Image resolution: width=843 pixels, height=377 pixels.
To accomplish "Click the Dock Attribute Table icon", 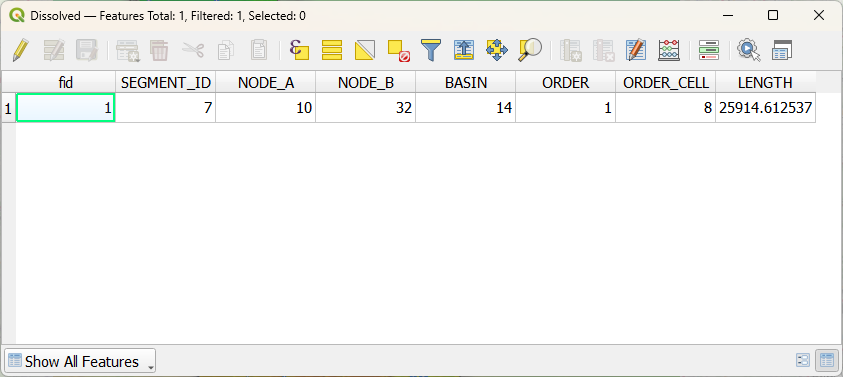I will (x=782, y=50).
